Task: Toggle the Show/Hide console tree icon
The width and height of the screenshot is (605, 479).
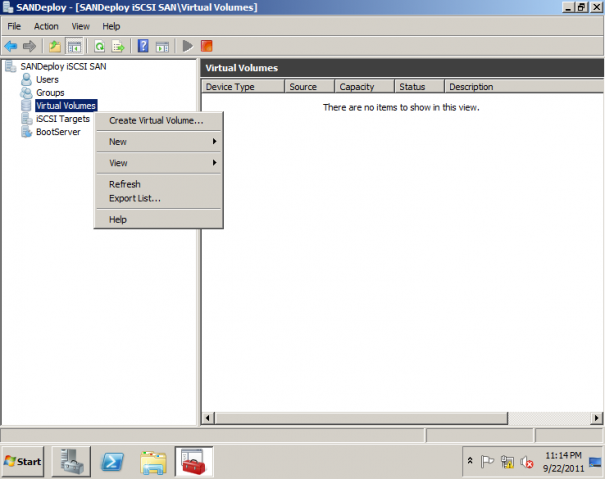Action: pyautogui.click(x=74, y=46)
